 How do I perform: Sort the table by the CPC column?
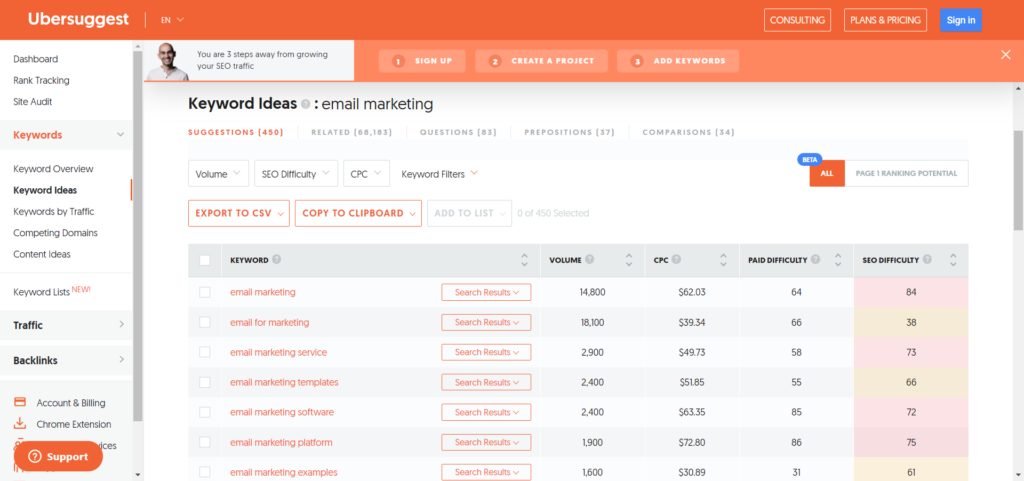coord(723,260)
